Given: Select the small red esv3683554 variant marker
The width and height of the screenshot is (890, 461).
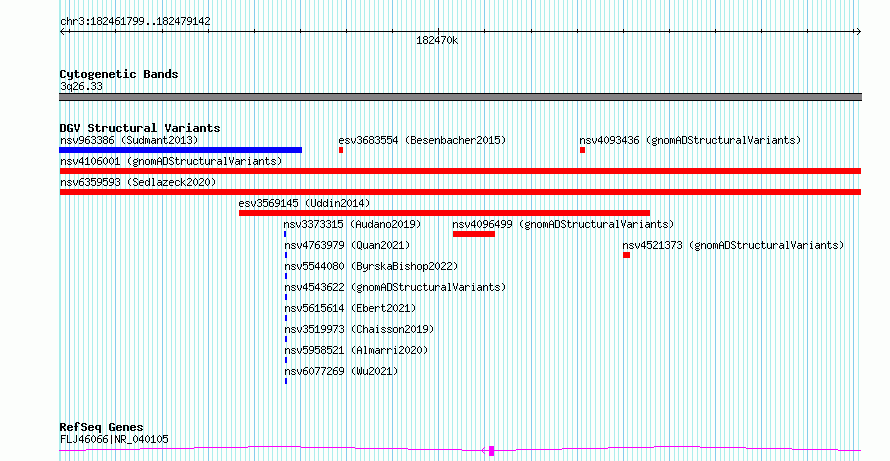Looking at the screenshot, I should (341, 150).
